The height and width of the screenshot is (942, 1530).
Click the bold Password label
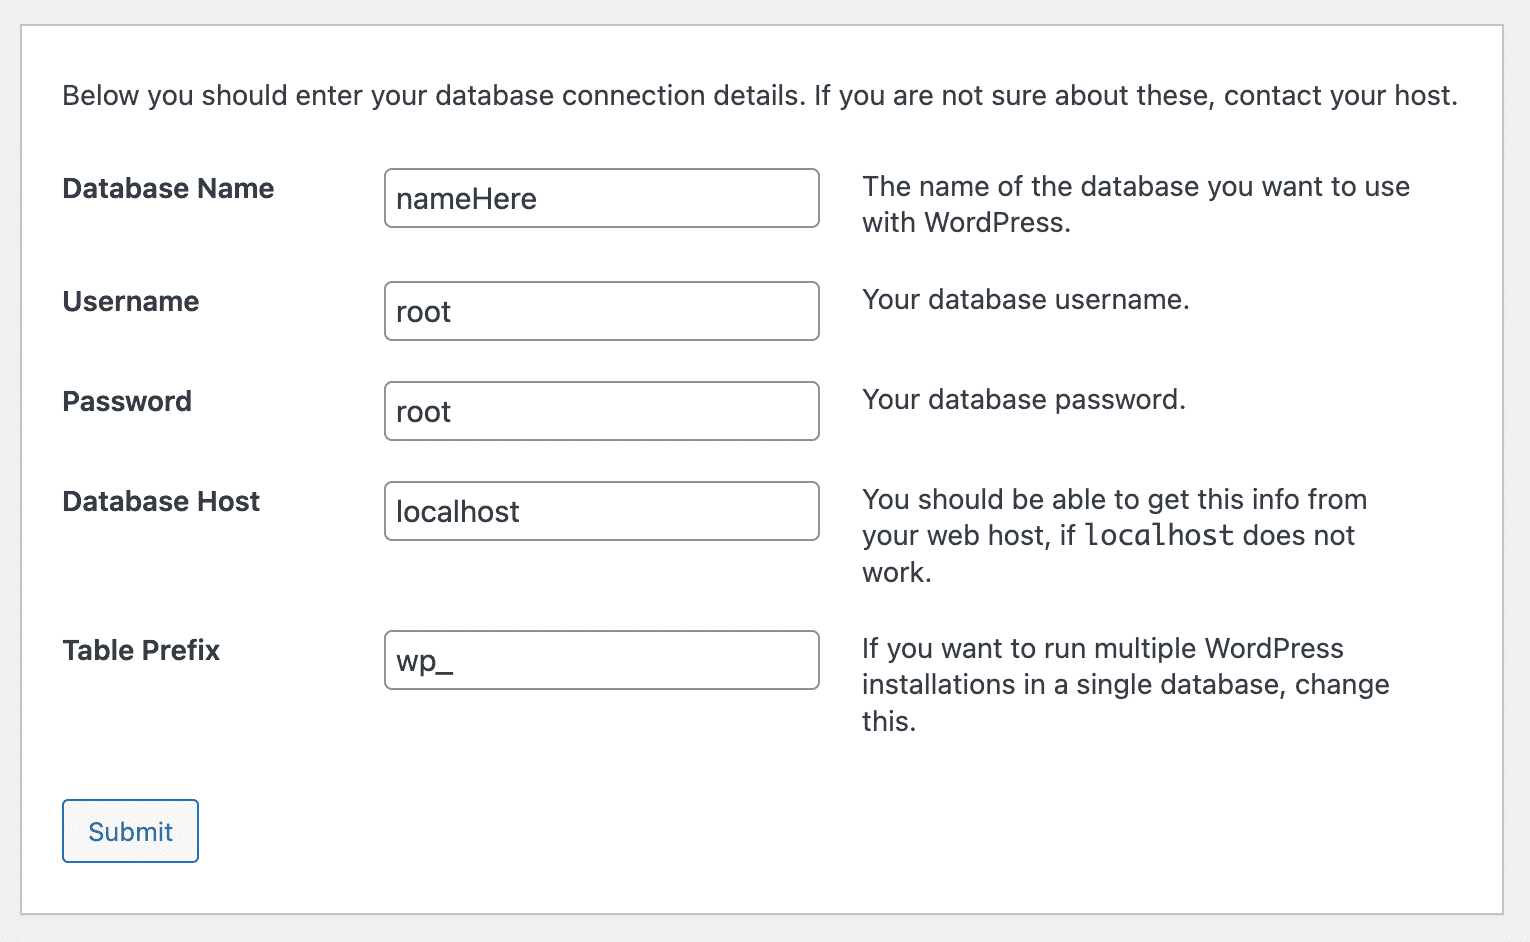(127, 402)
